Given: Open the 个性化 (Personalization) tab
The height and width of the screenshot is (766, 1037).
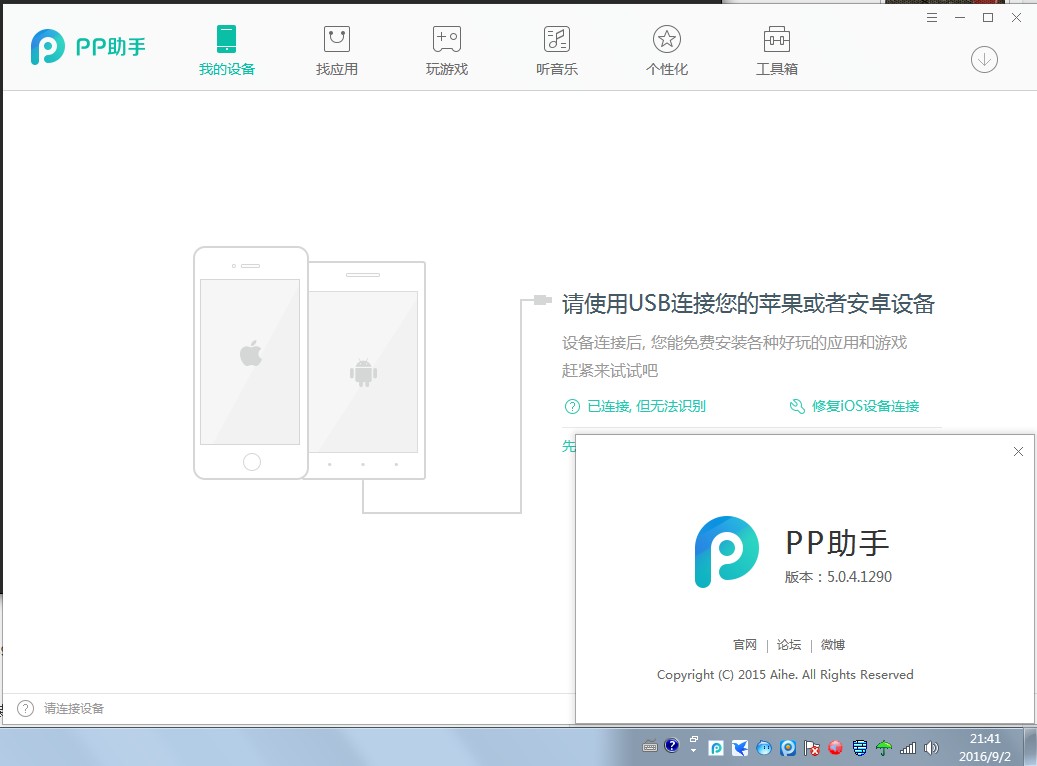Looking at the screenshot, I should [667, 51].
